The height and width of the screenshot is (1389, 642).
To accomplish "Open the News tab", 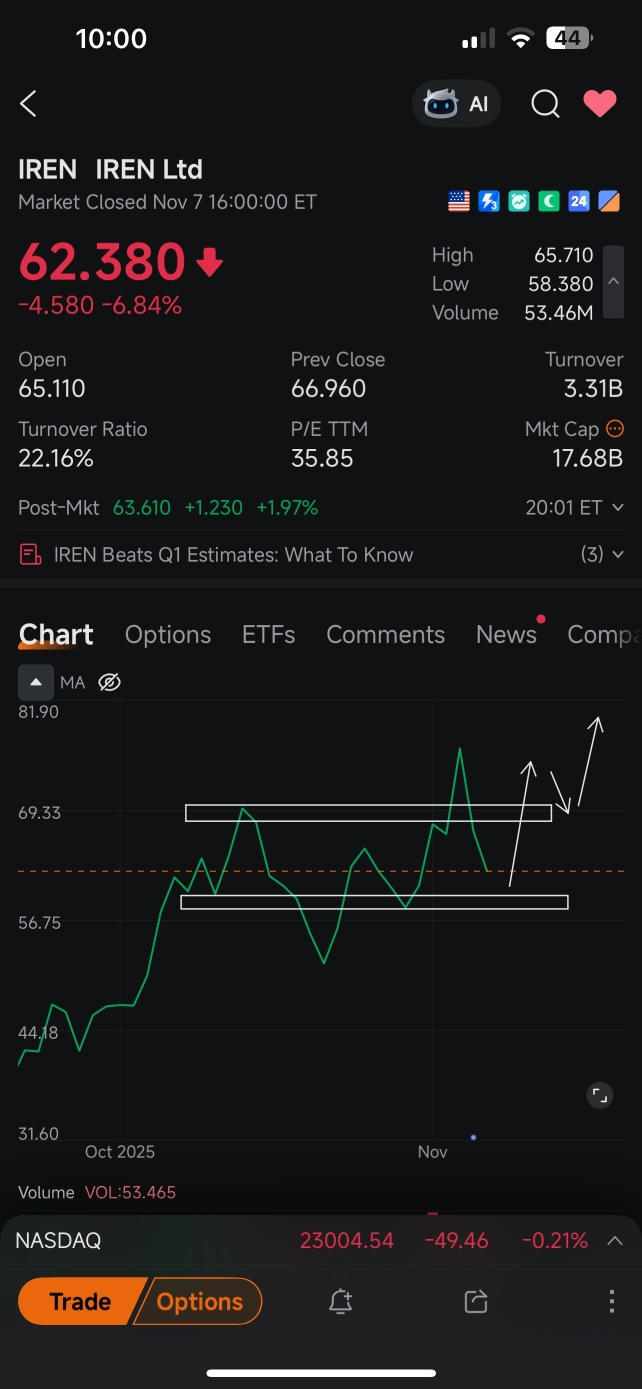I will [506, 635].
